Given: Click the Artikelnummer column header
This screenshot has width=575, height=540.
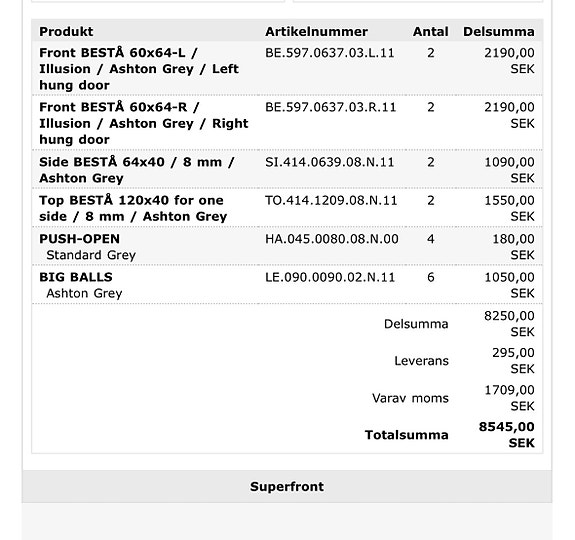Looking at the screenshot, I should pyautogui.click(x=316, y=32).
